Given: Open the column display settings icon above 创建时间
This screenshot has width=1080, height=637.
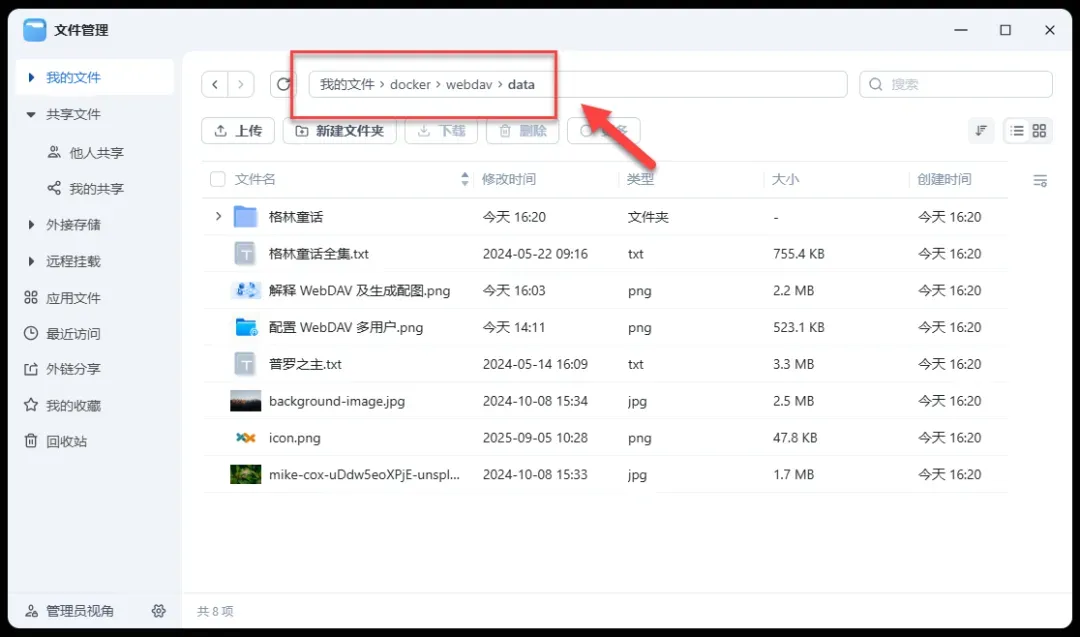Looking at the screenshot, I should point(1040,179).
